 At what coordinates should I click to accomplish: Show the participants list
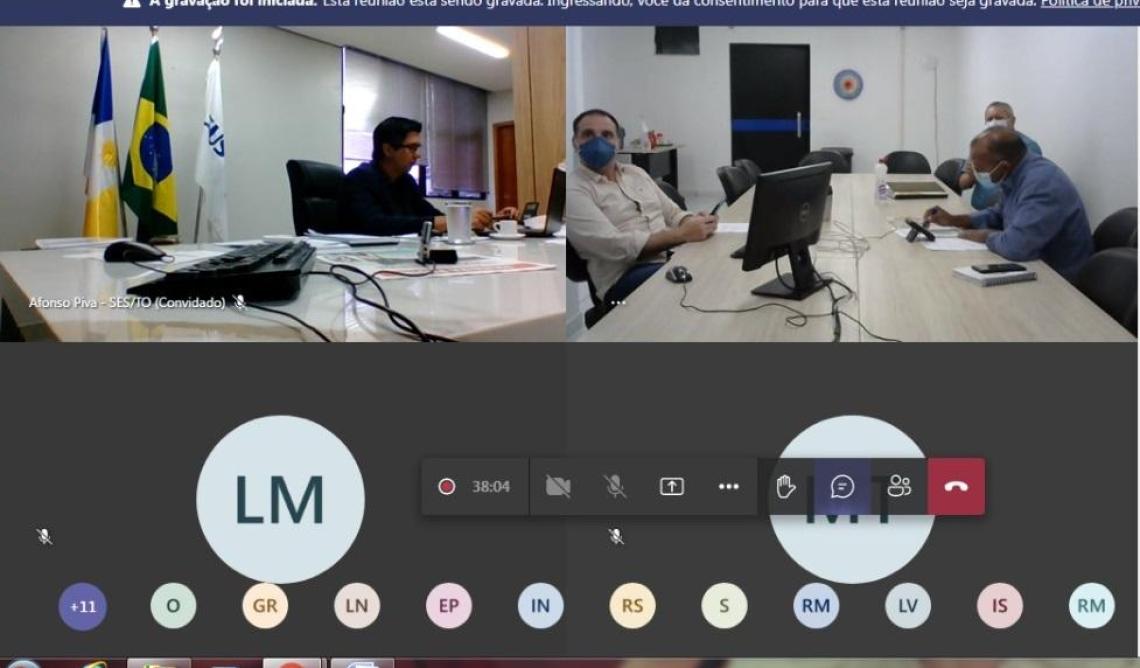pos(899,486)
